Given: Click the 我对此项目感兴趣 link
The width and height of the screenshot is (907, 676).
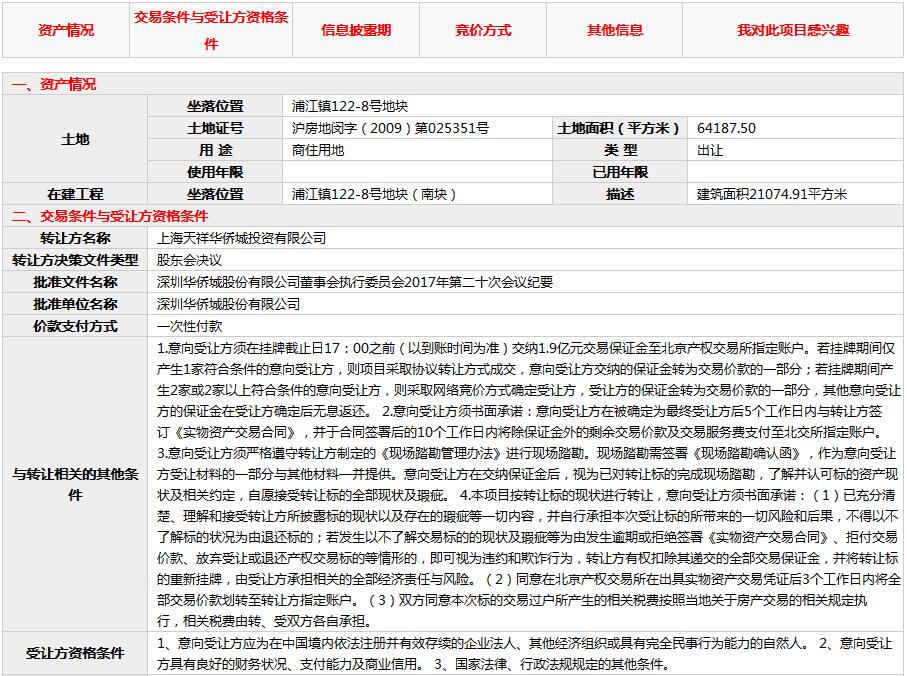Looking at the screenshot, I should coord(793,30).
